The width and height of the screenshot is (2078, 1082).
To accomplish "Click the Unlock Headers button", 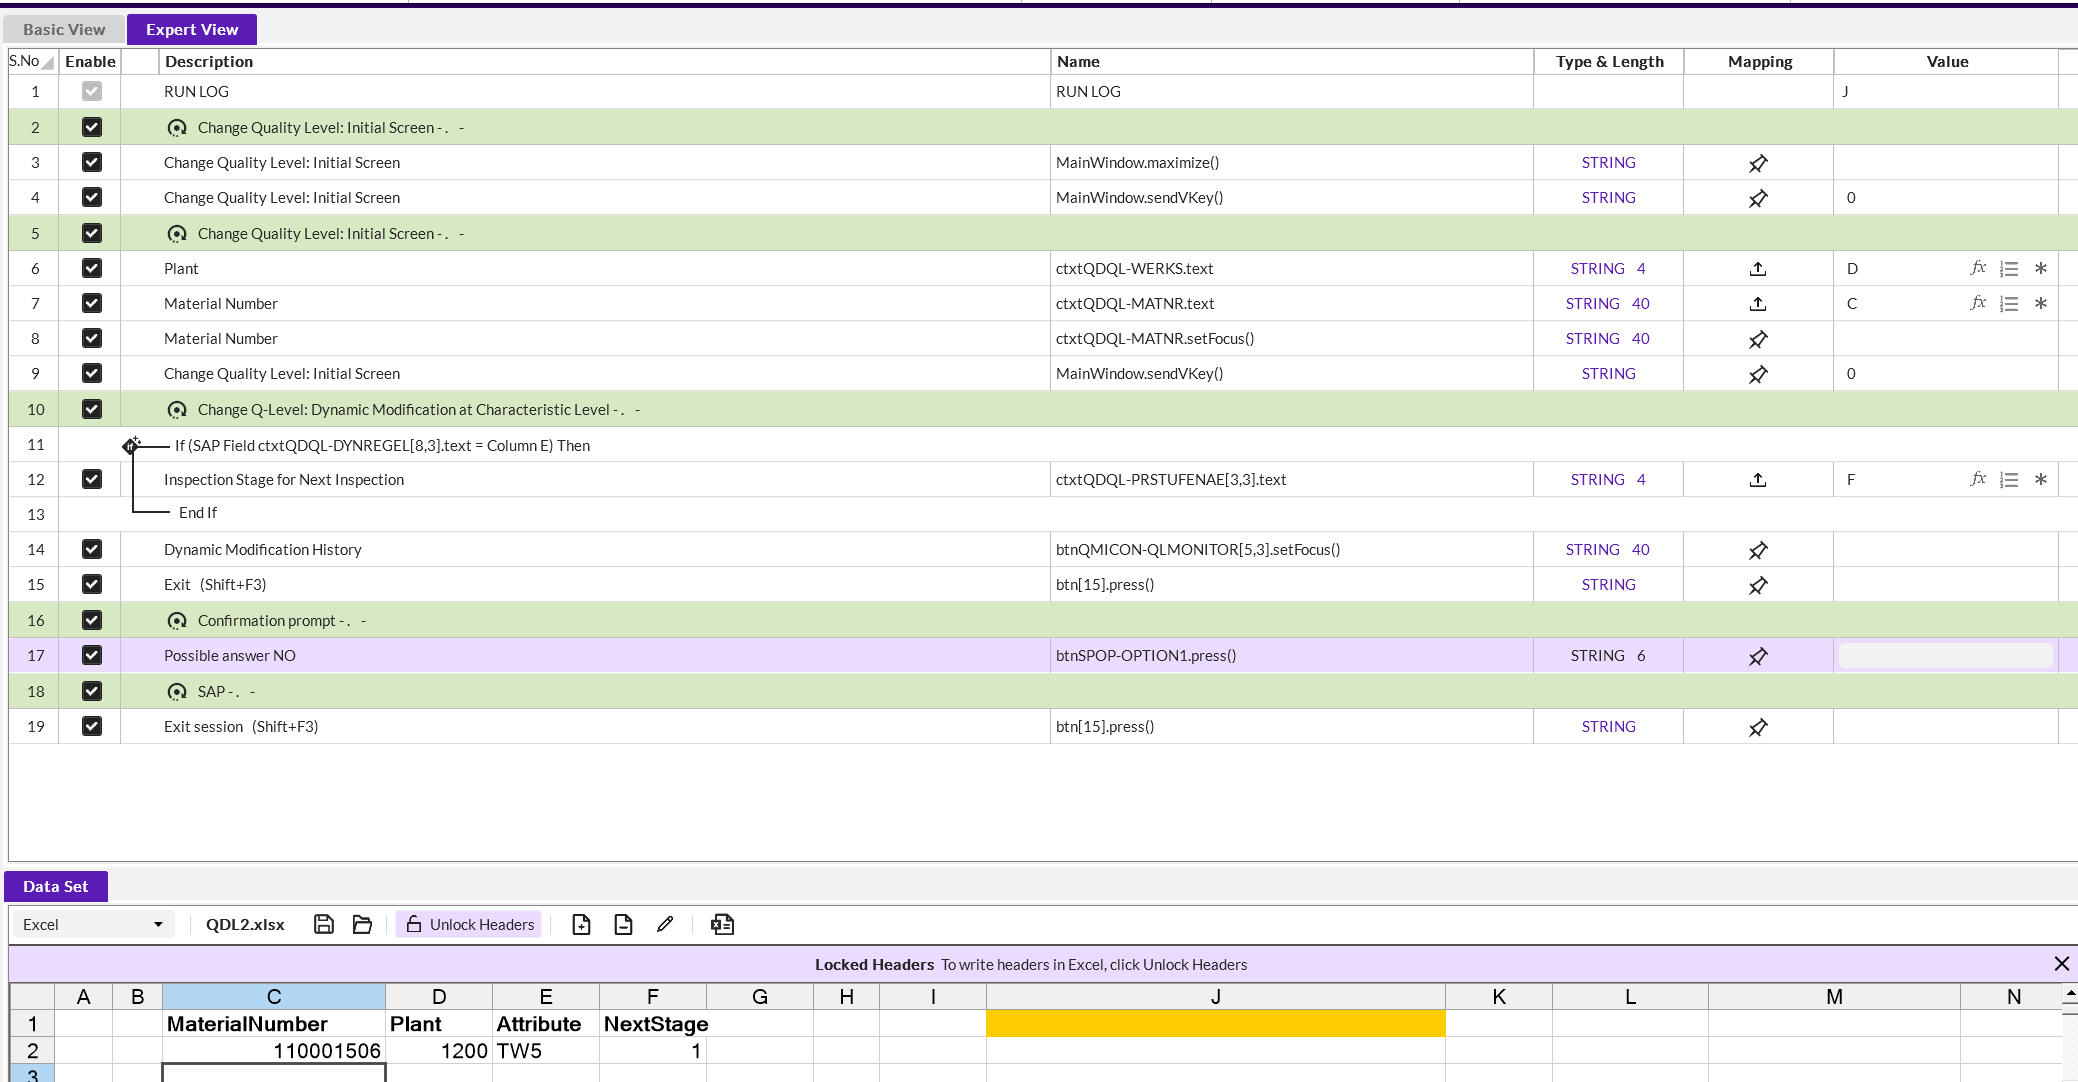I will [469, 924].
